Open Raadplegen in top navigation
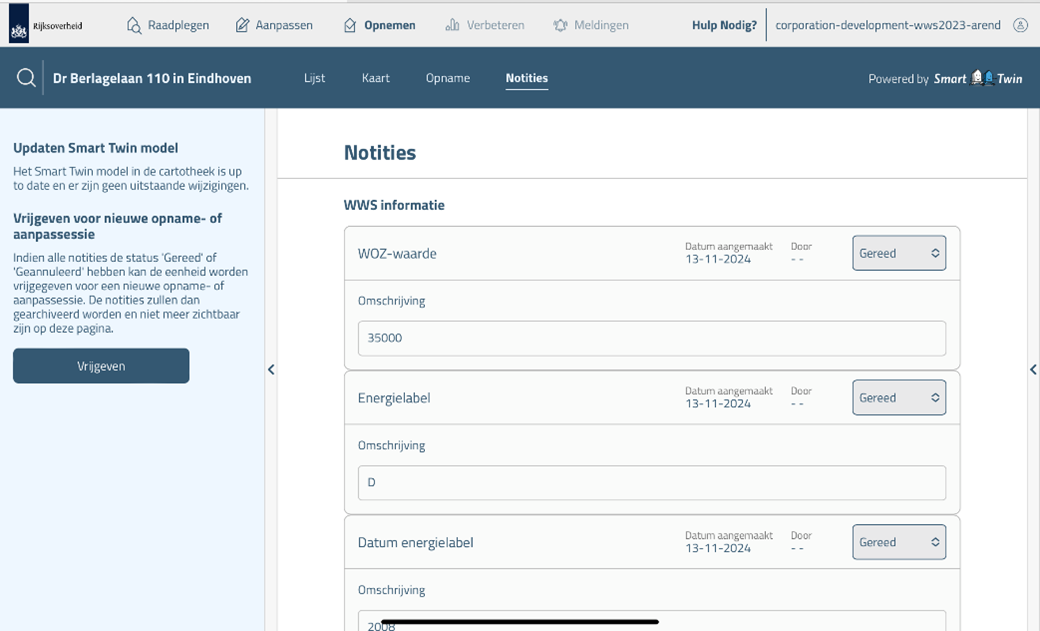The width and height of the screenshot is (1040, 631). [168, 25]
